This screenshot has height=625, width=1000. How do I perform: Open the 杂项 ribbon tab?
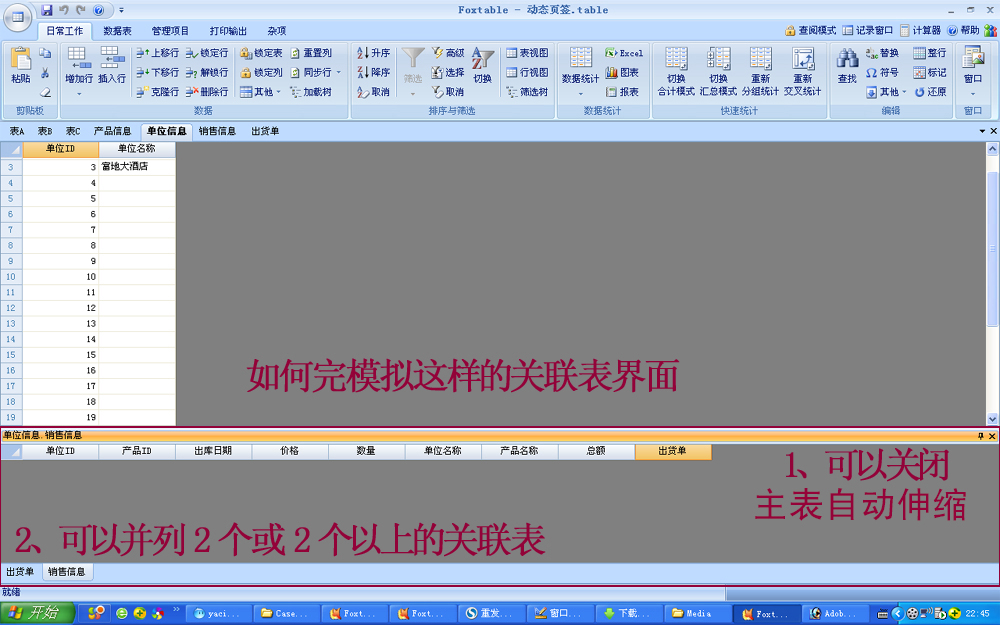point(277,31)
